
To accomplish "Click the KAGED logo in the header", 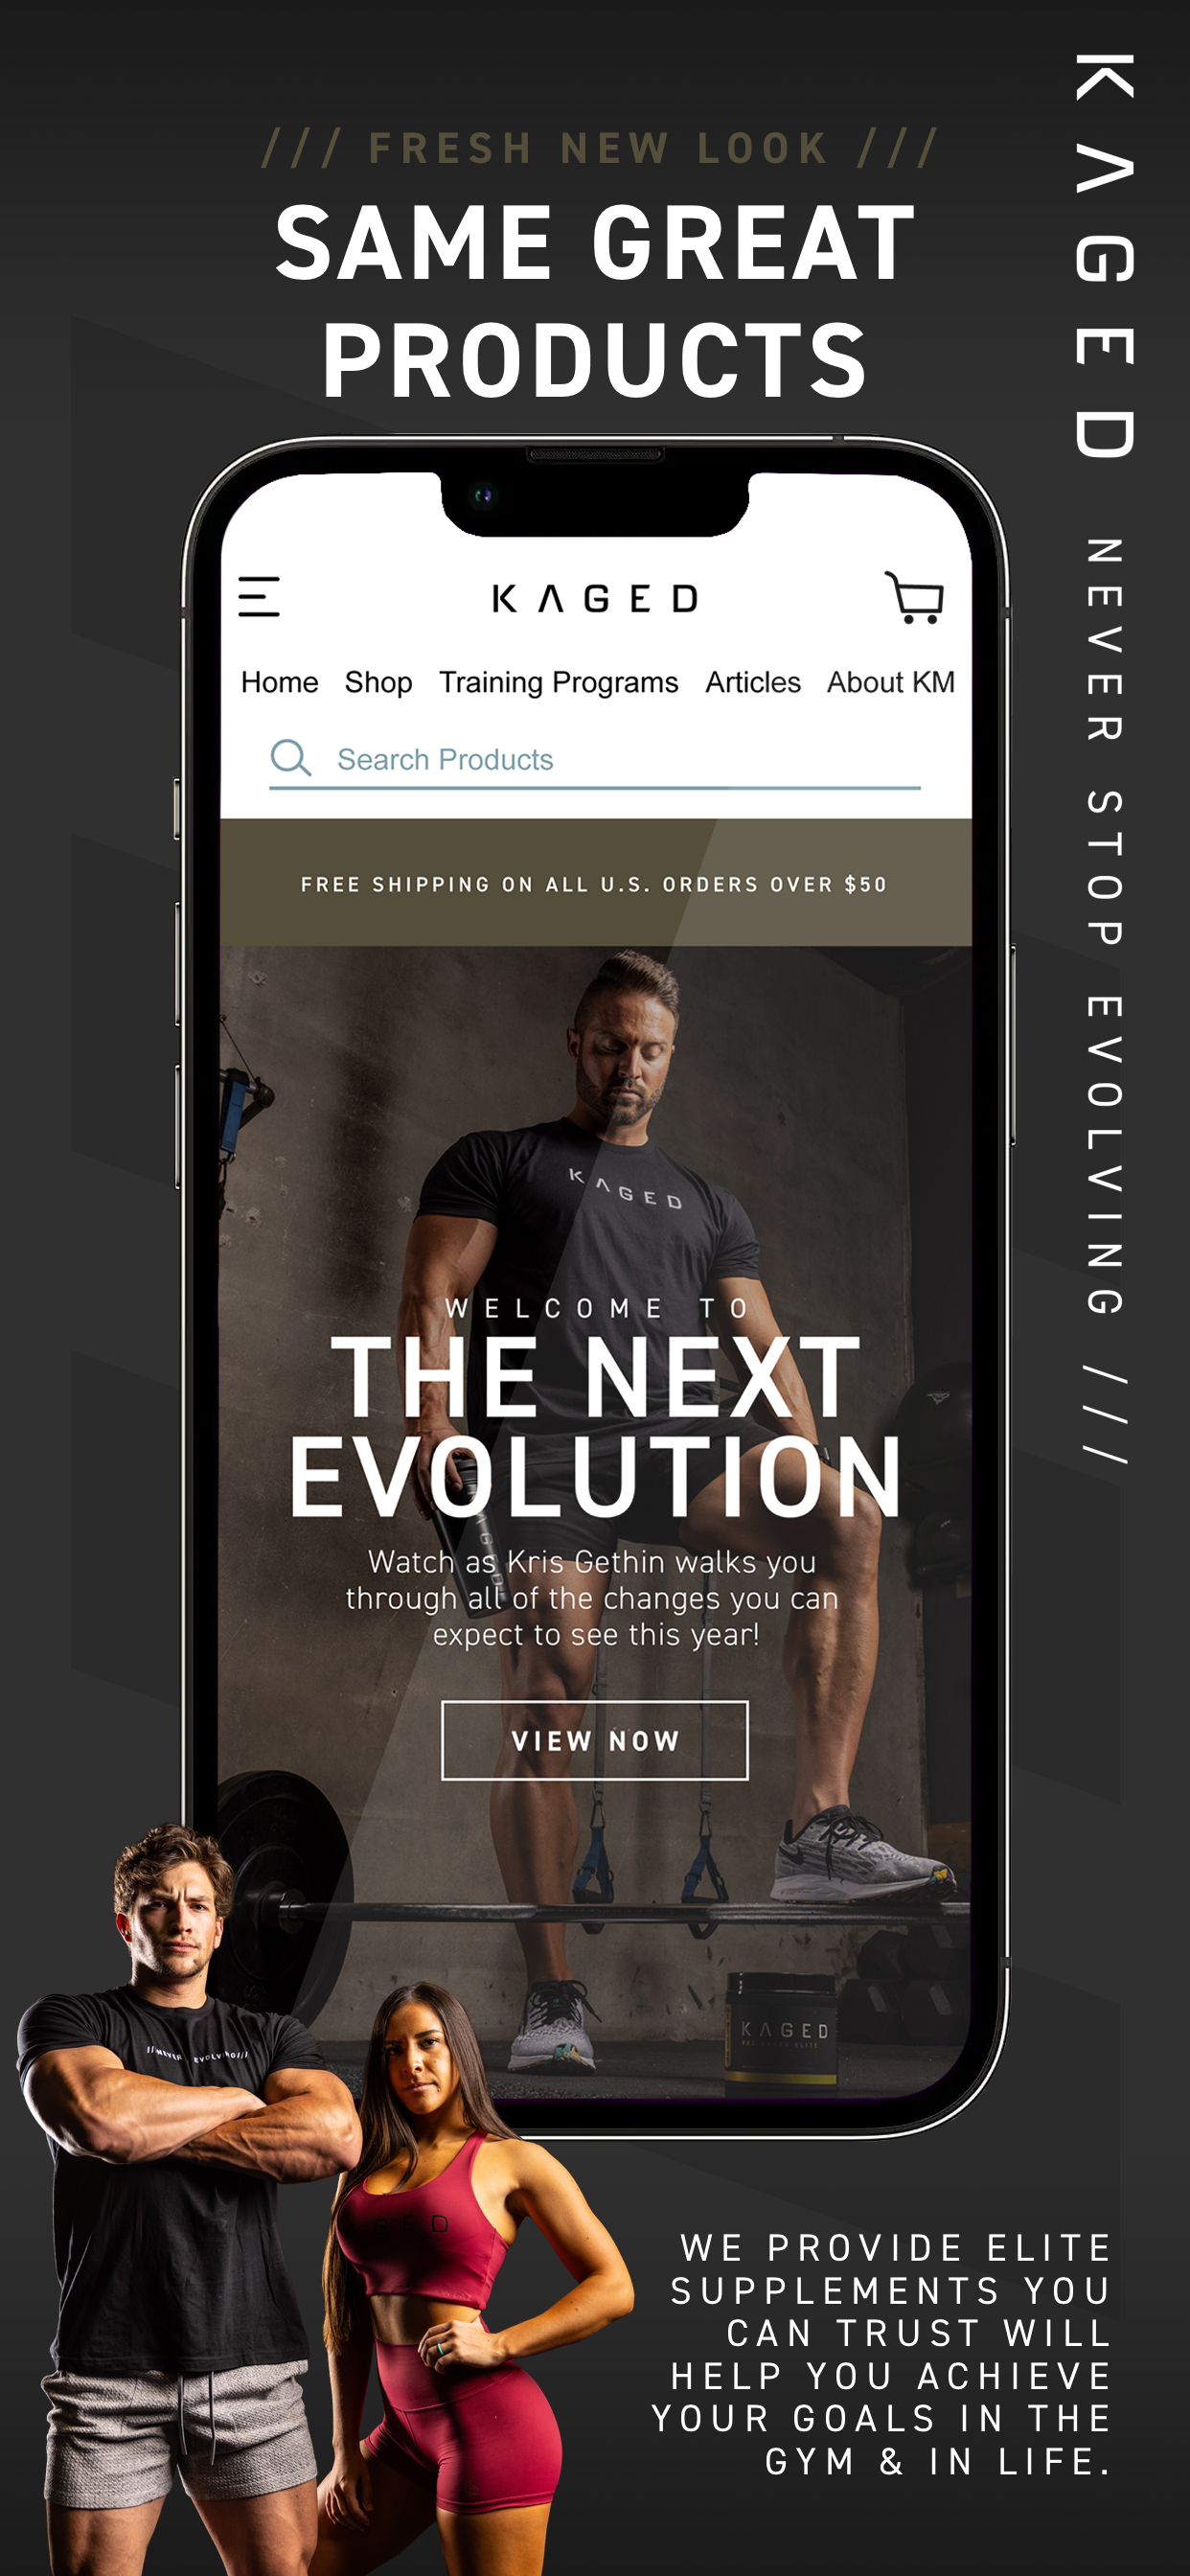I will pyautogui.click(x=595, y=599).
